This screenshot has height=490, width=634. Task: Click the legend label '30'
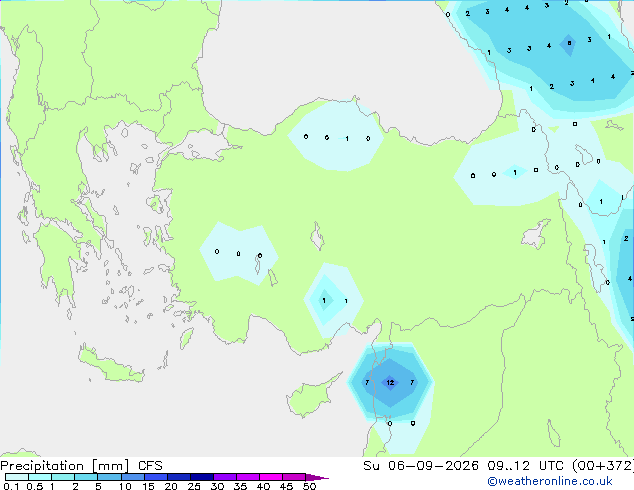point(217,486)
